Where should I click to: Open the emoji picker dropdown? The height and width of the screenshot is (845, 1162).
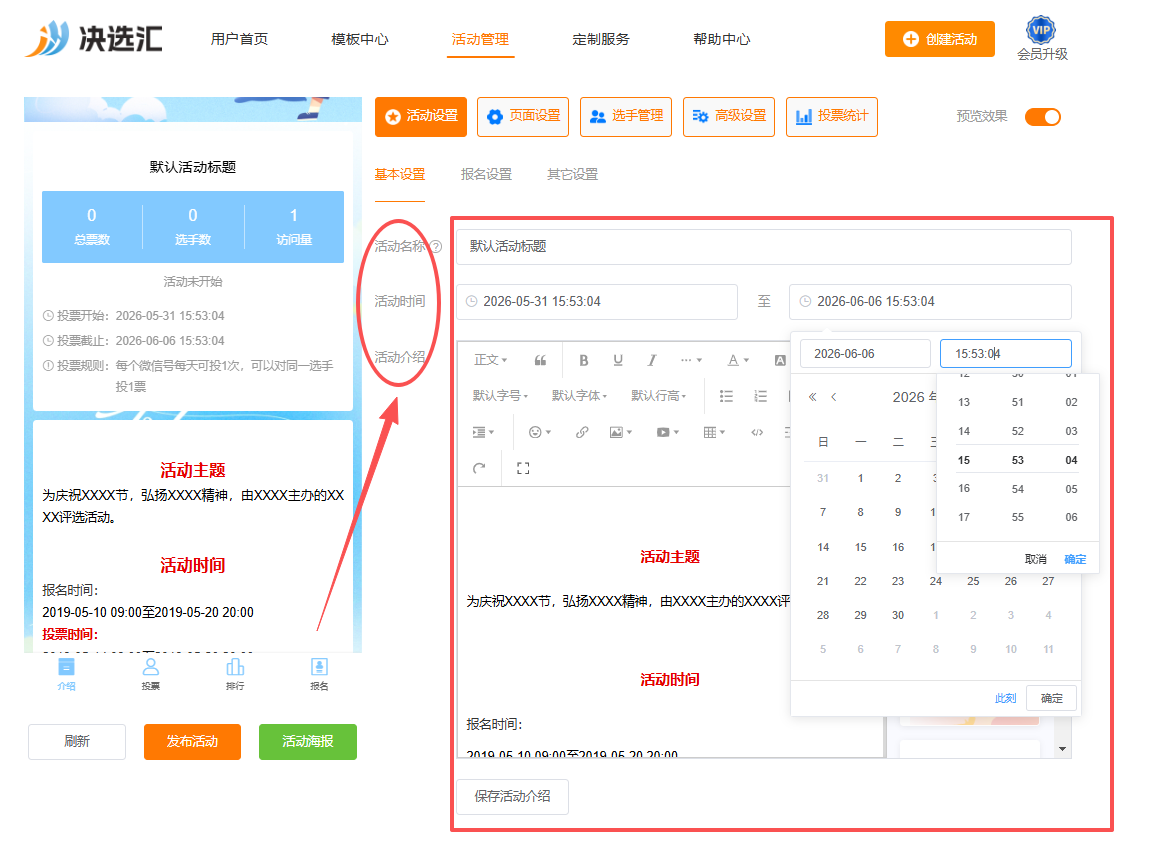pos(540,432)
